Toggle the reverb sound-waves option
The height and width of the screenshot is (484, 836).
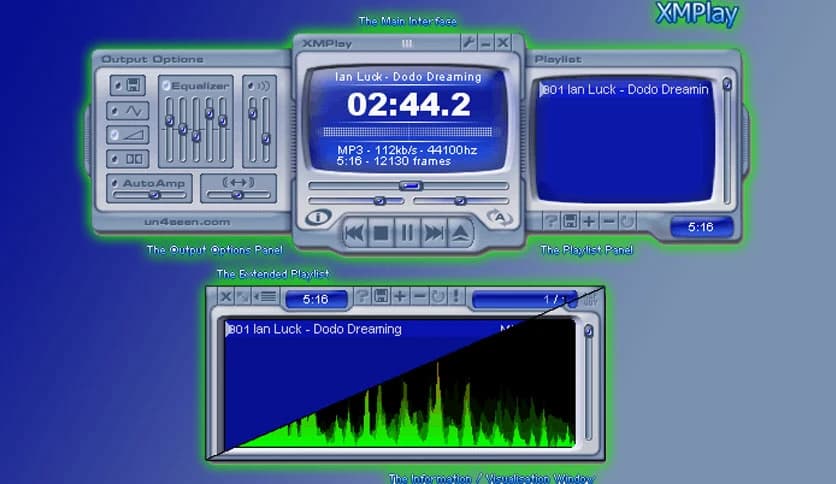(x=259, y=86)
